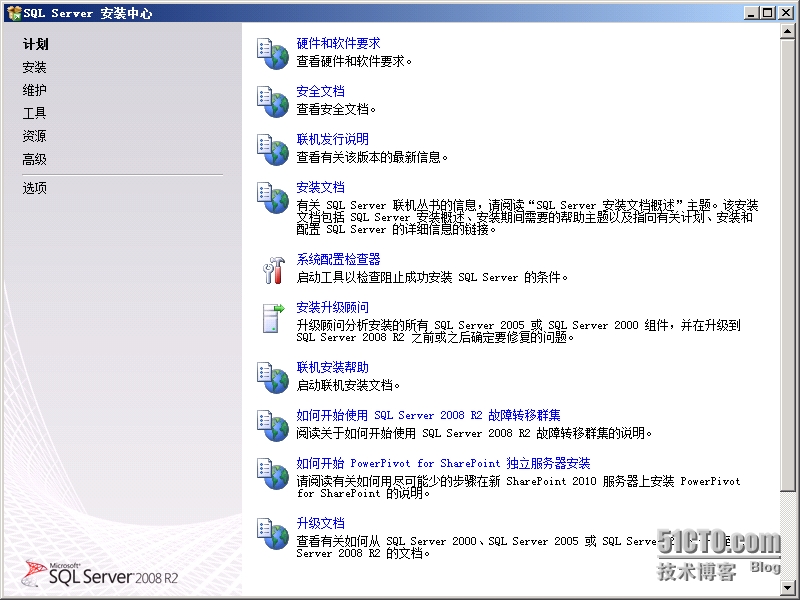
Task: Click the text 启动联机安装文档。
Action: pos(348,385)
